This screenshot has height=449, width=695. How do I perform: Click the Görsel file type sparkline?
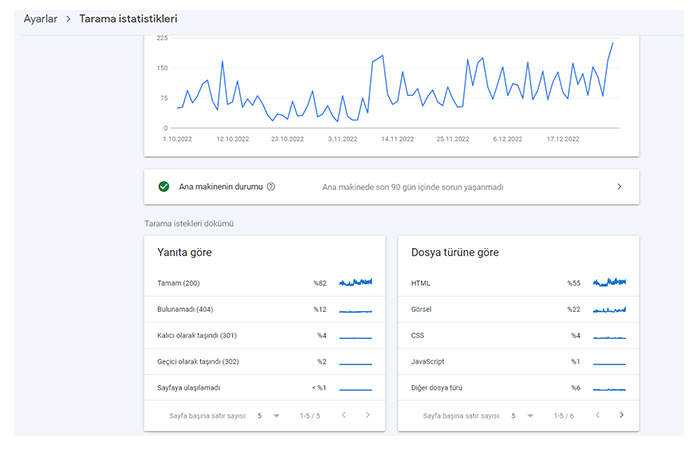click(609, 309)
